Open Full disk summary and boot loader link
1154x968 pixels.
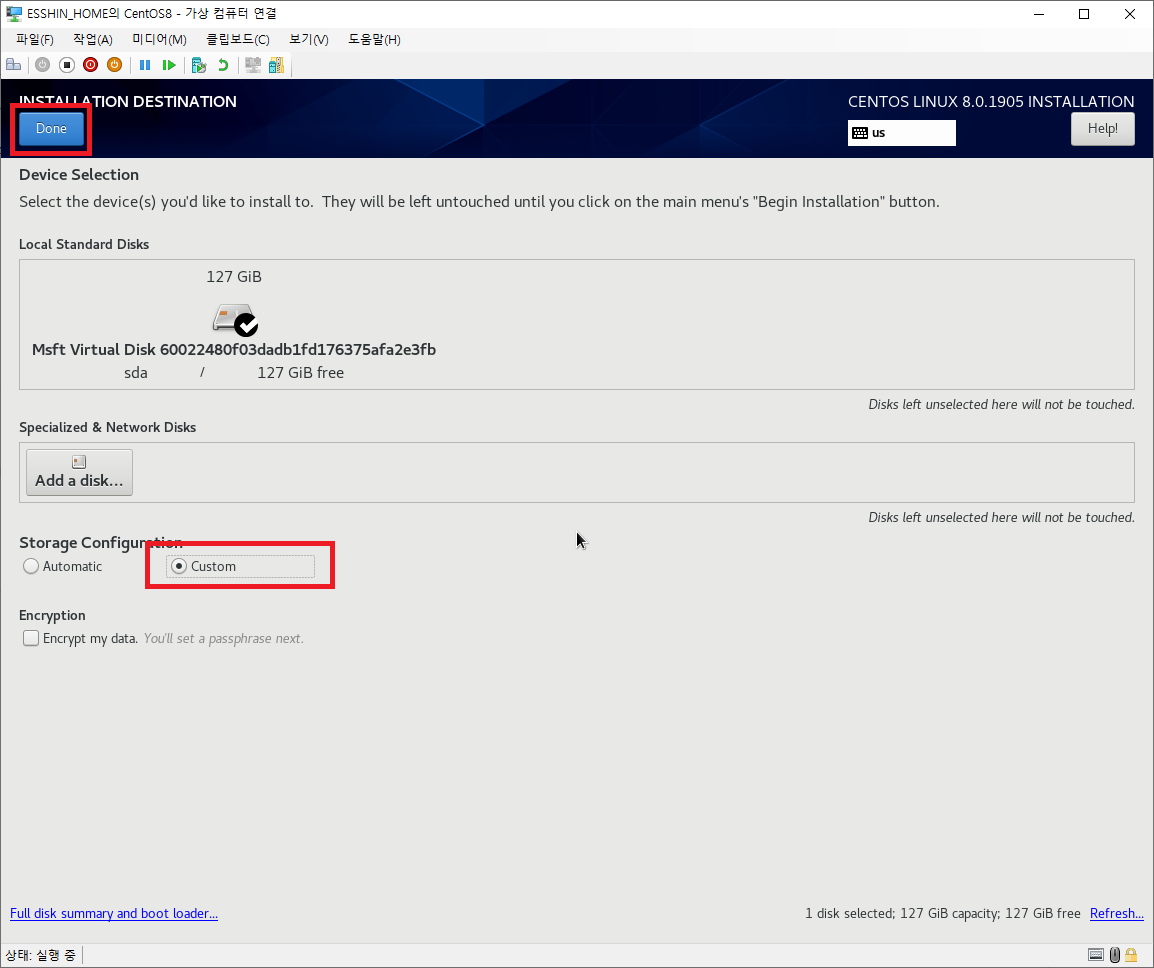(x=114, y=913)
